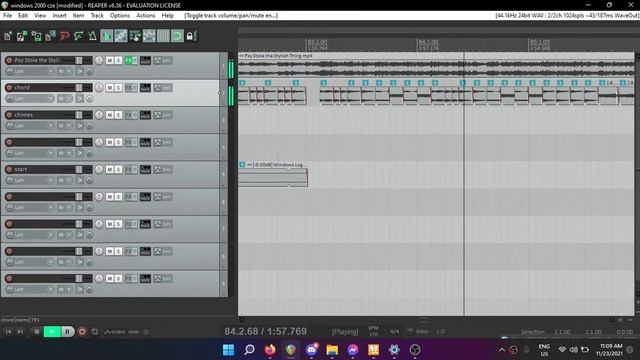Go to project start in transport
The width and height of the screenshot is (640, 360).
coord(8,332)
